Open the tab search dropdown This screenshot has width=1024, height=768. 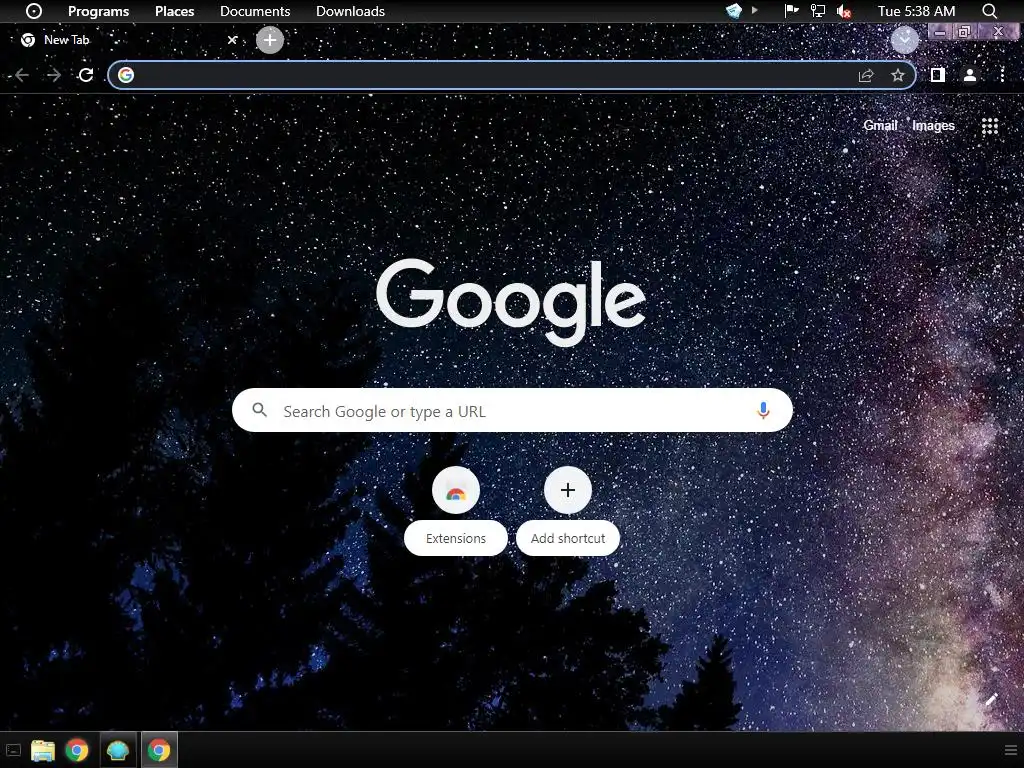click(x=904, y=40)
